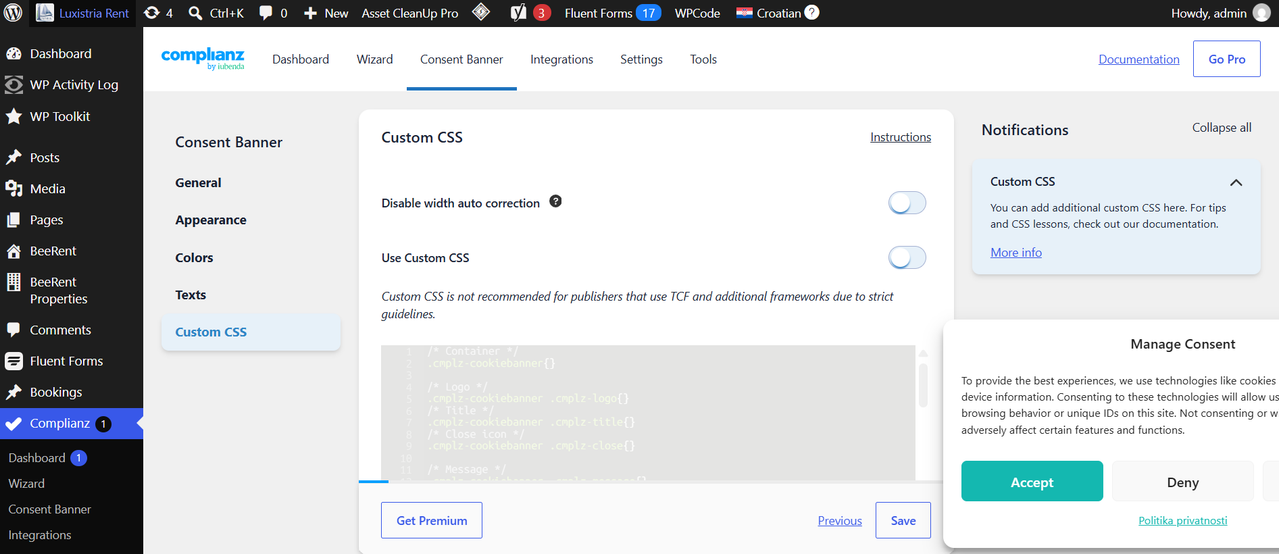
Task: Open BeeRent menu
Action: pos(71,251)
